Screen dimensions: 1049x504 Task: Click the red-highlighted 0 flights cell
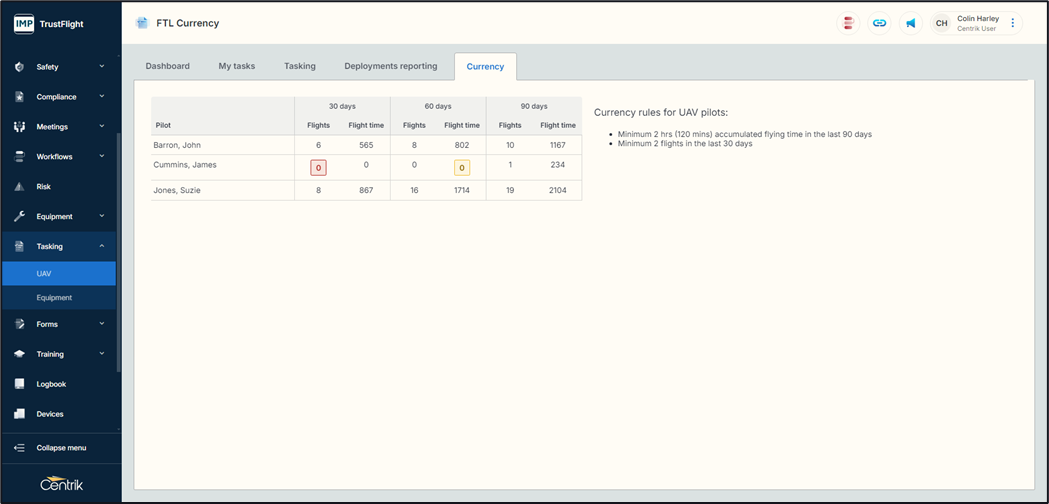(x=318, y=168)
